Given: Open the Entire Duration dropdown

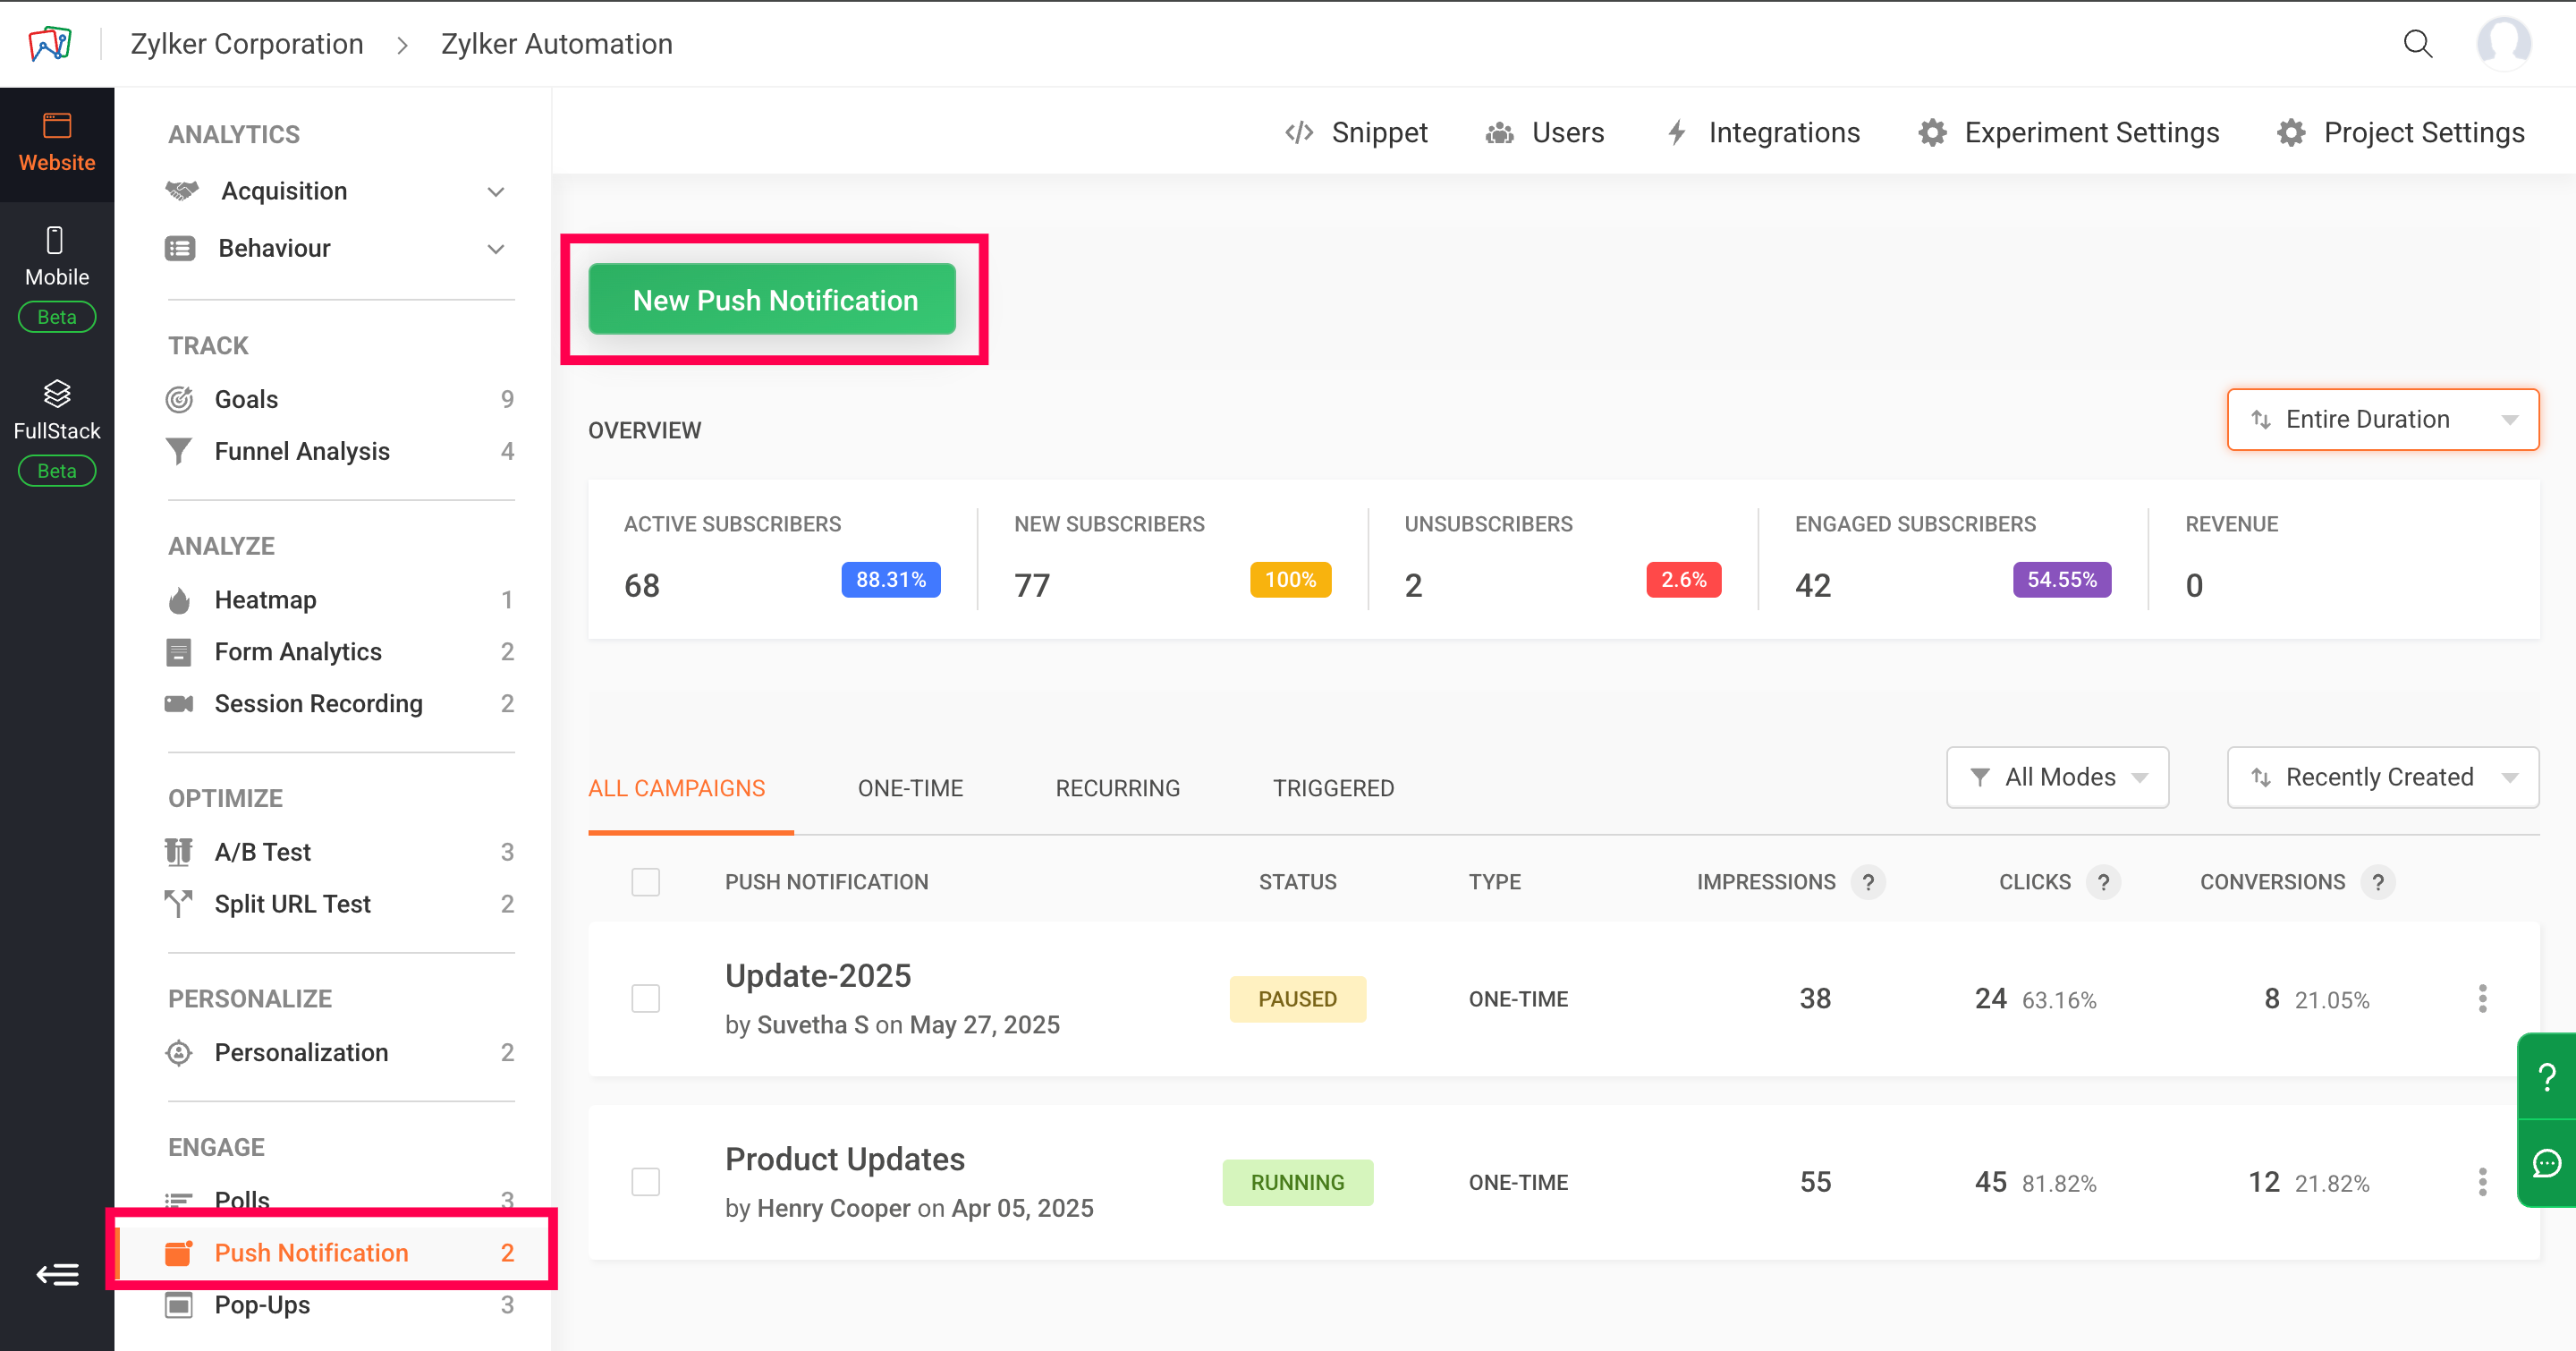Looking at the screenshot, I should tap(2382, 420).
